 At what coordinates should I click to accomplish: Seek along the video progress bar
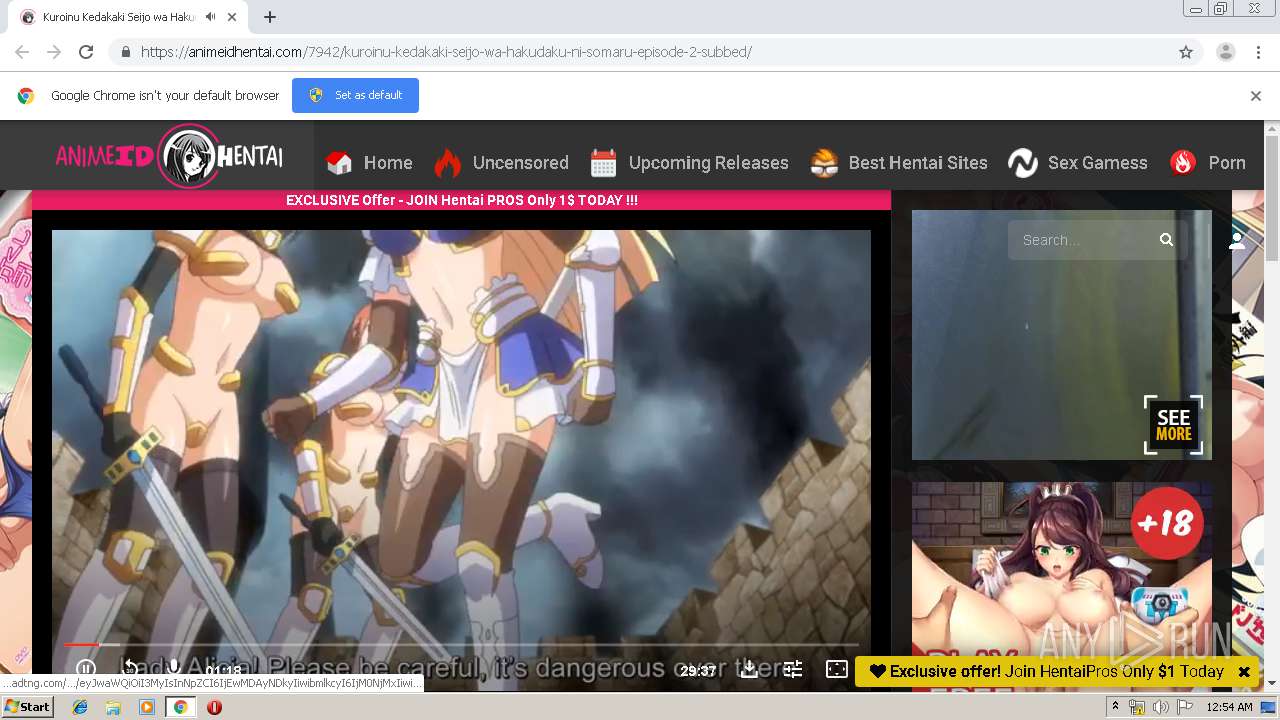[x=461, y=644]
